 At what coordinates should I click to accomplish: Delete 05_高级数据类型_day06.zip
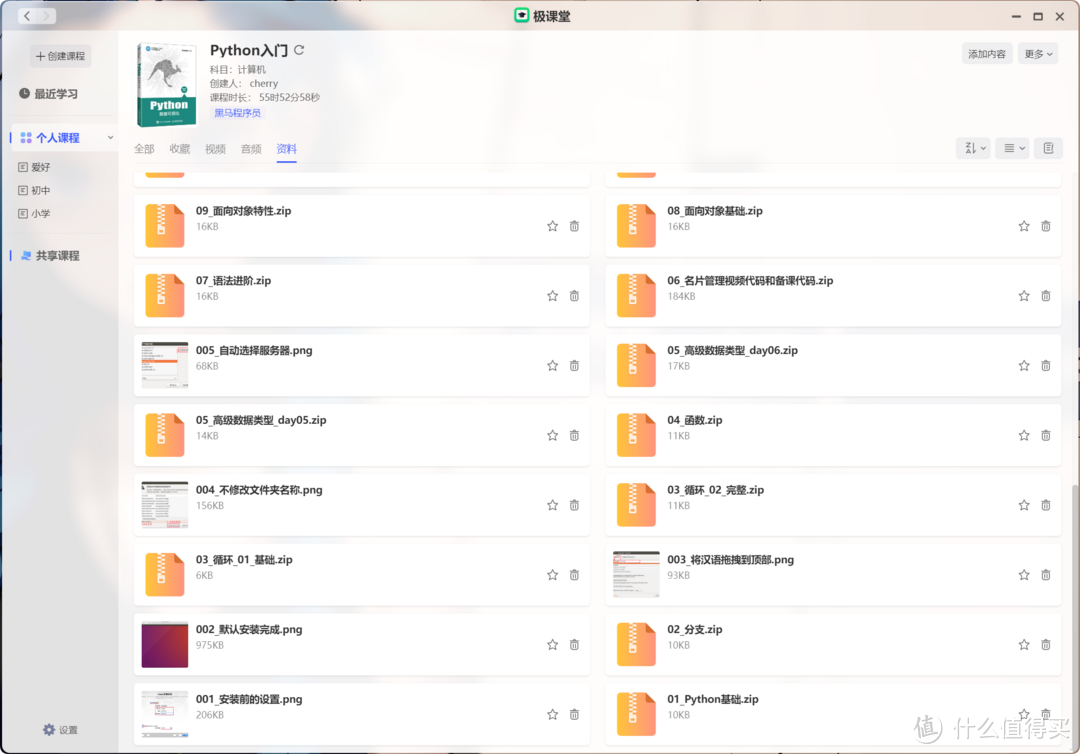(1046, 366)
